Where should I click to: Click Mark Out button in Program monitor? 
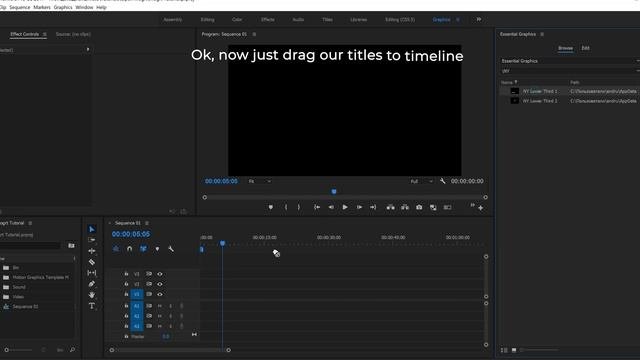(299, 207)
